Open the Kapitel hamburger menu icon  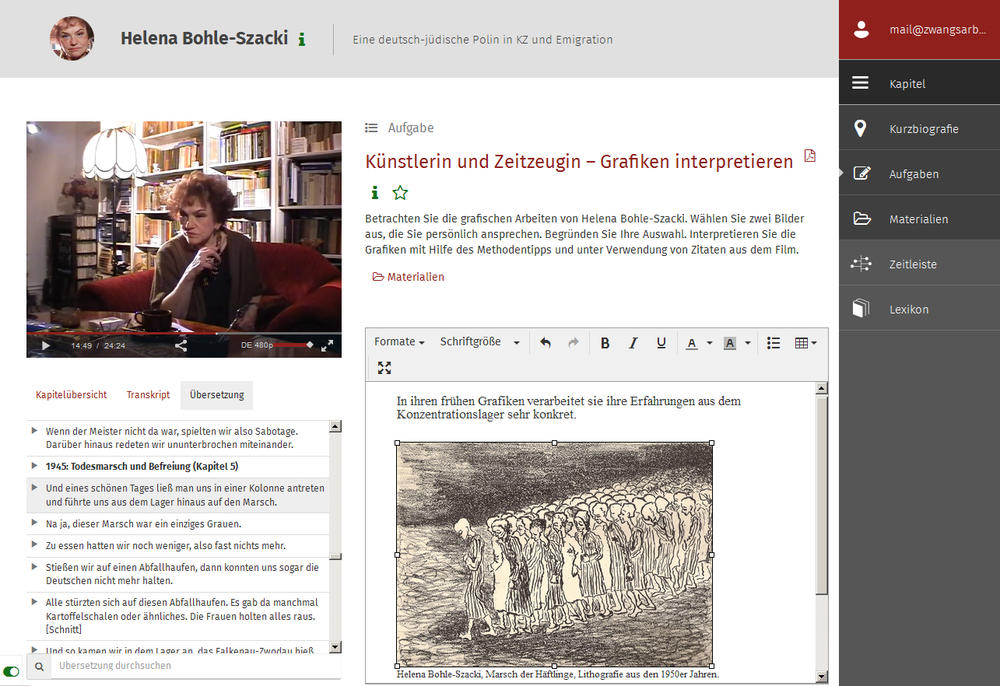tap(860, 83)
